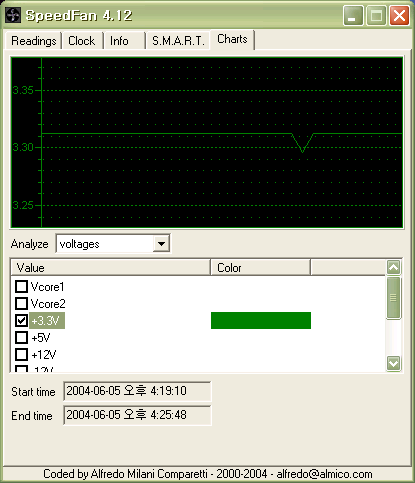Go to the Info tab

tap(124, 41)
